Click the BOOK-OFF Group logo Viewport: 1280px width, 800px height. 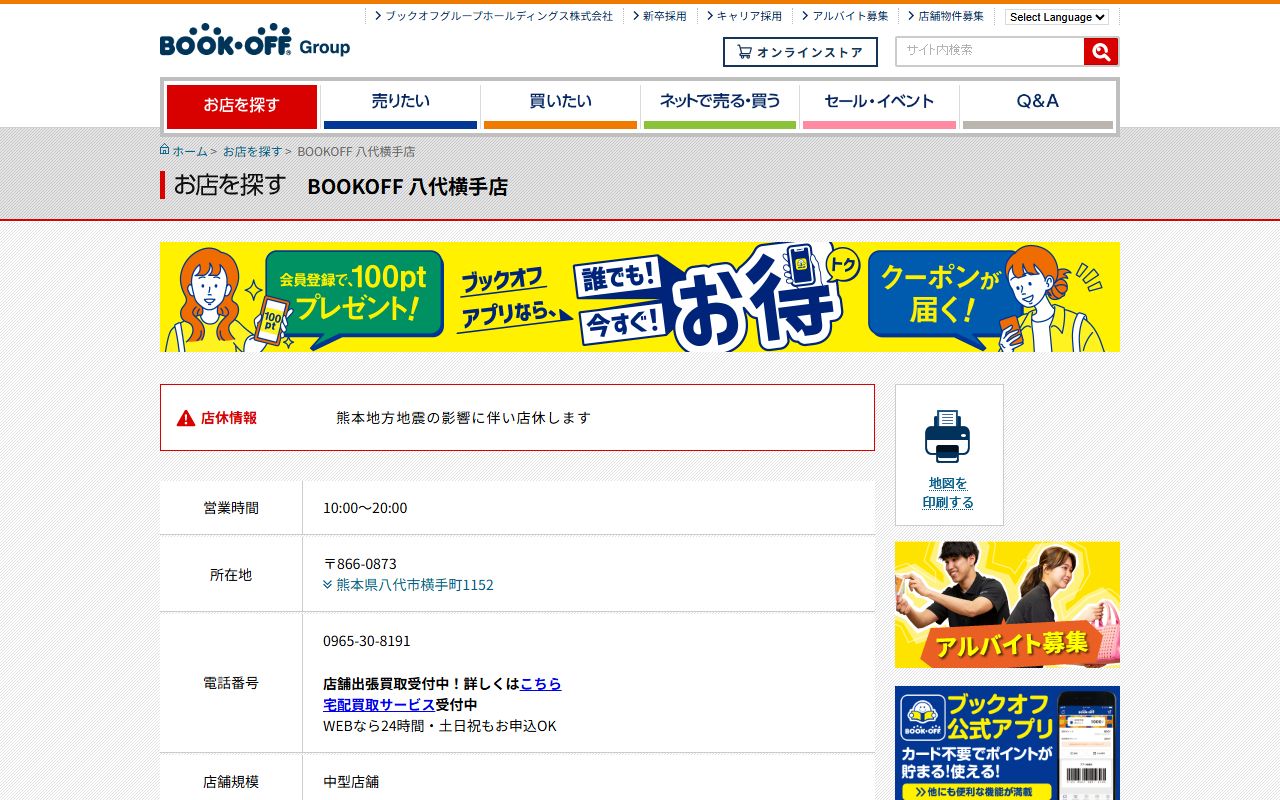tap(255, 41)
